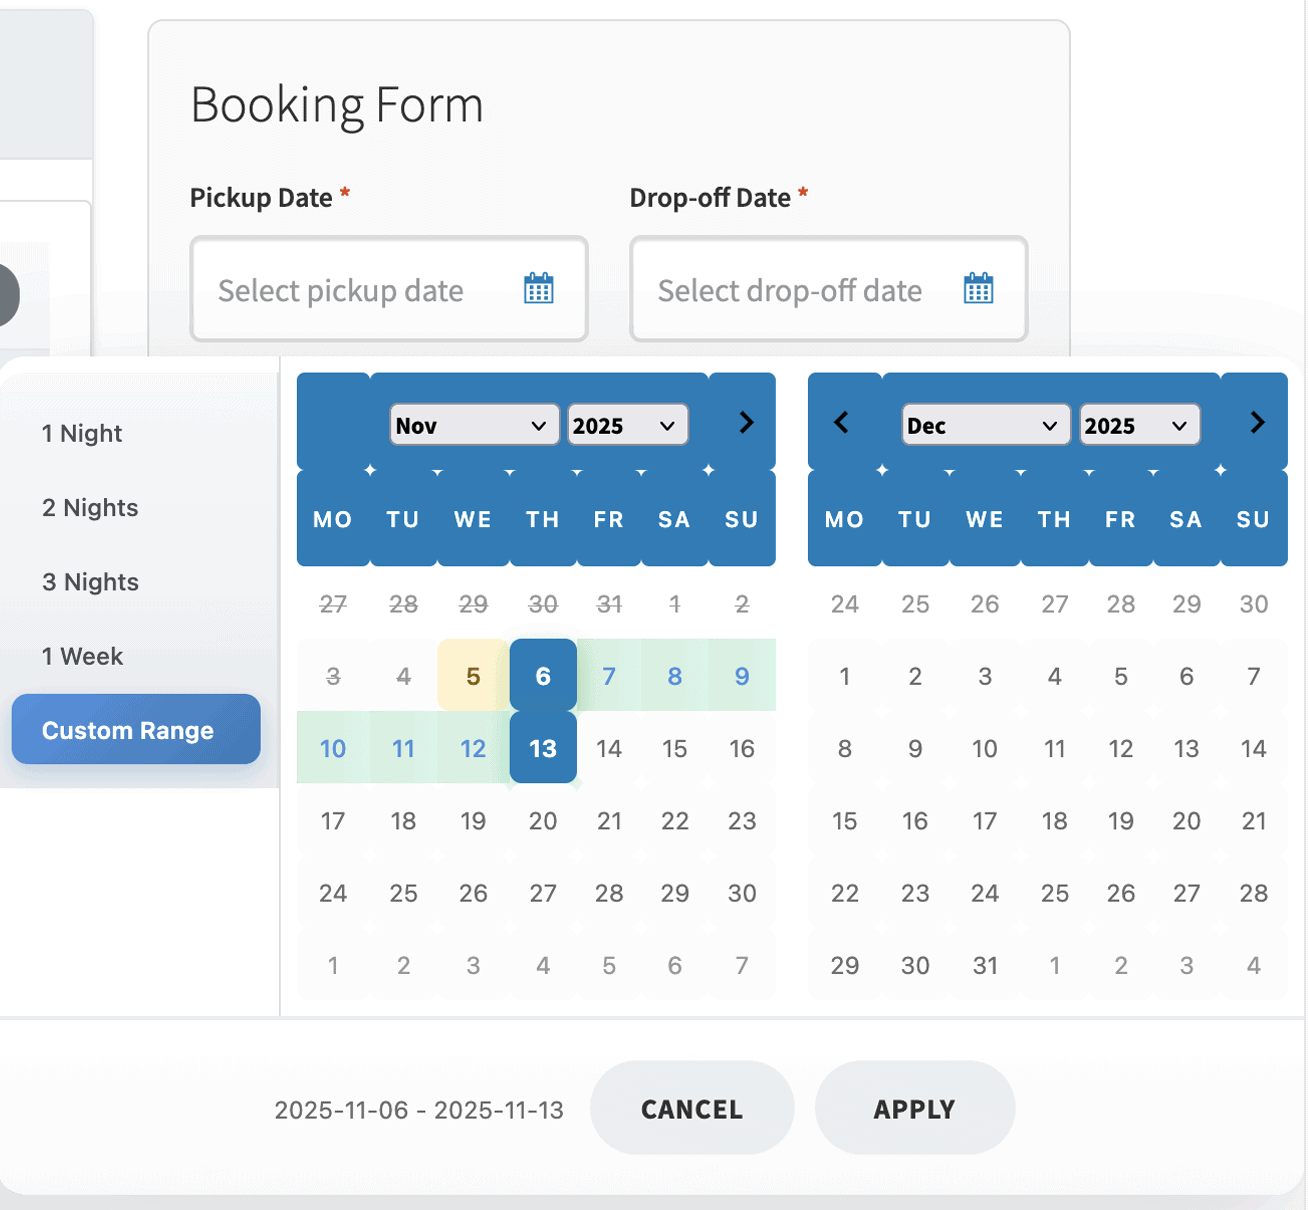
Task: Click the next month arrow on November calendar
Action: (744, 422)
